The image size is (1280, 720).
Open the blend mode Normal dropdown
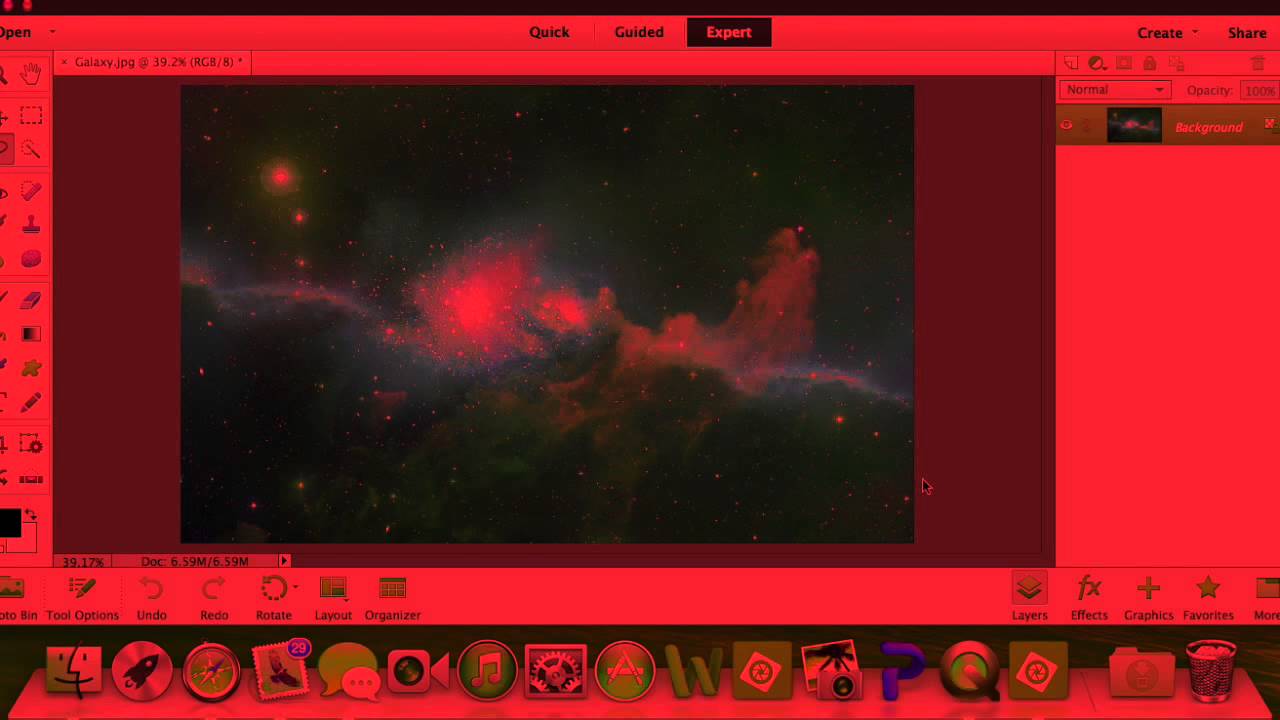click(1115, 90)
